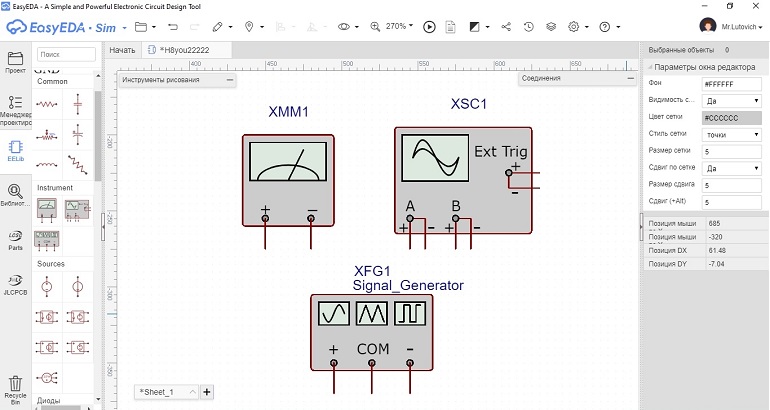
Task: Click the library panel vertical scrollbar
Action: click(98, 135)
